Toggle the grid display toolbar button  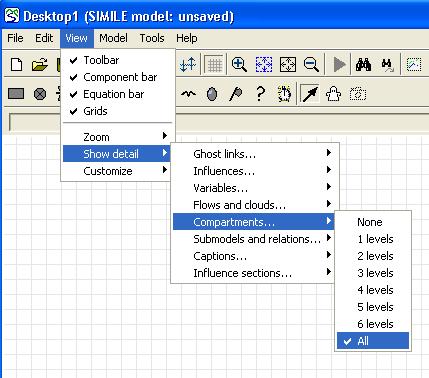[214, 64]
